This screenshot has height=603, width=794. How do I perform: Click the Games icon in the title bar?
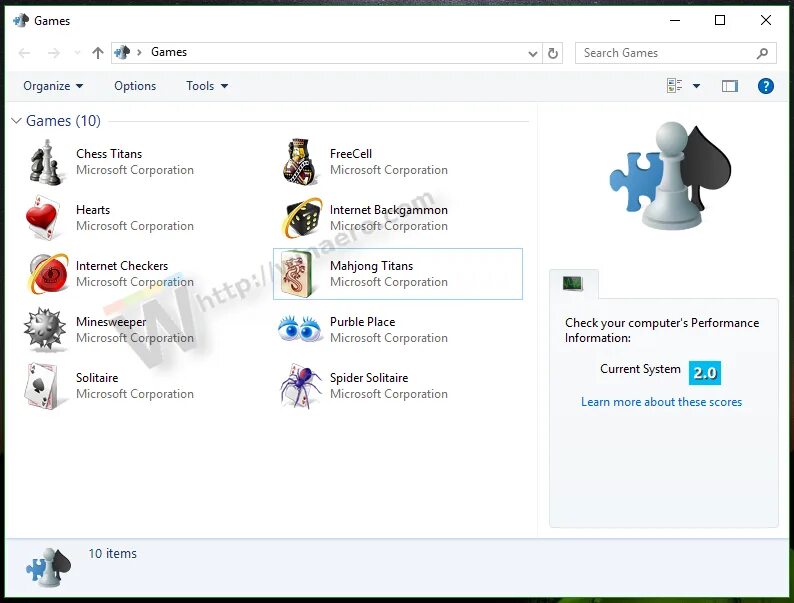click(21, 21)
